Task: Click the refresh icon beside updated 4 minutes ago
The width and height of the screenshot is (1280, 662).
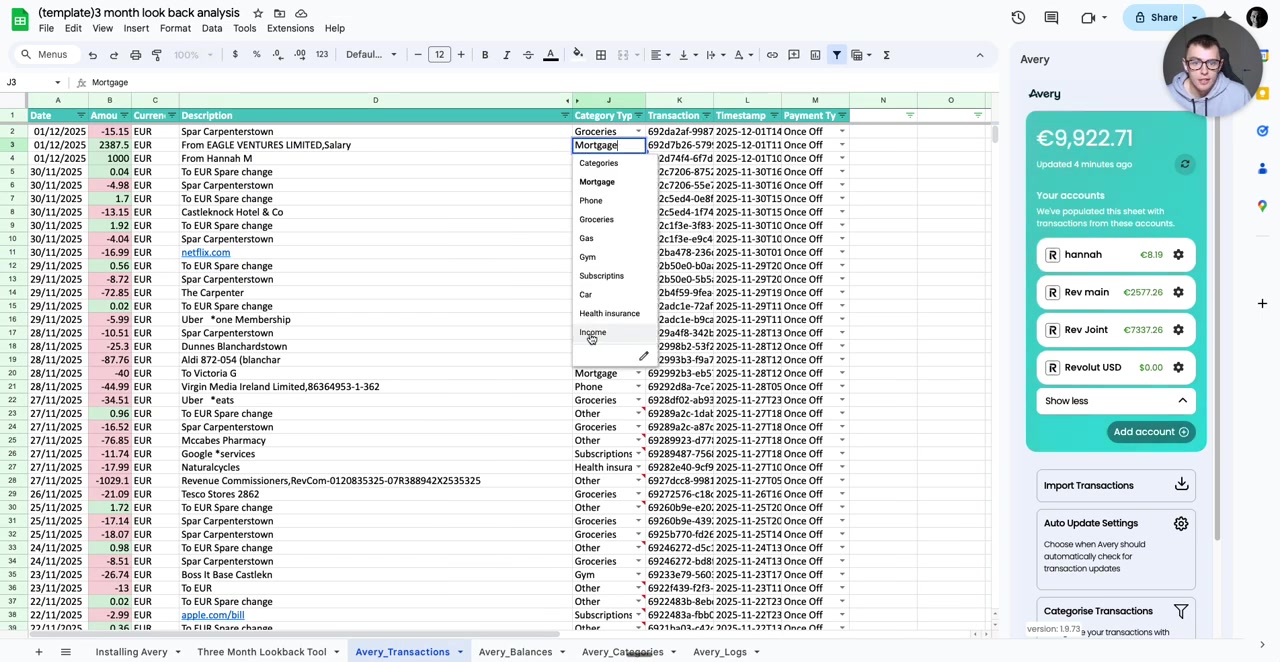Action: 1185,163
